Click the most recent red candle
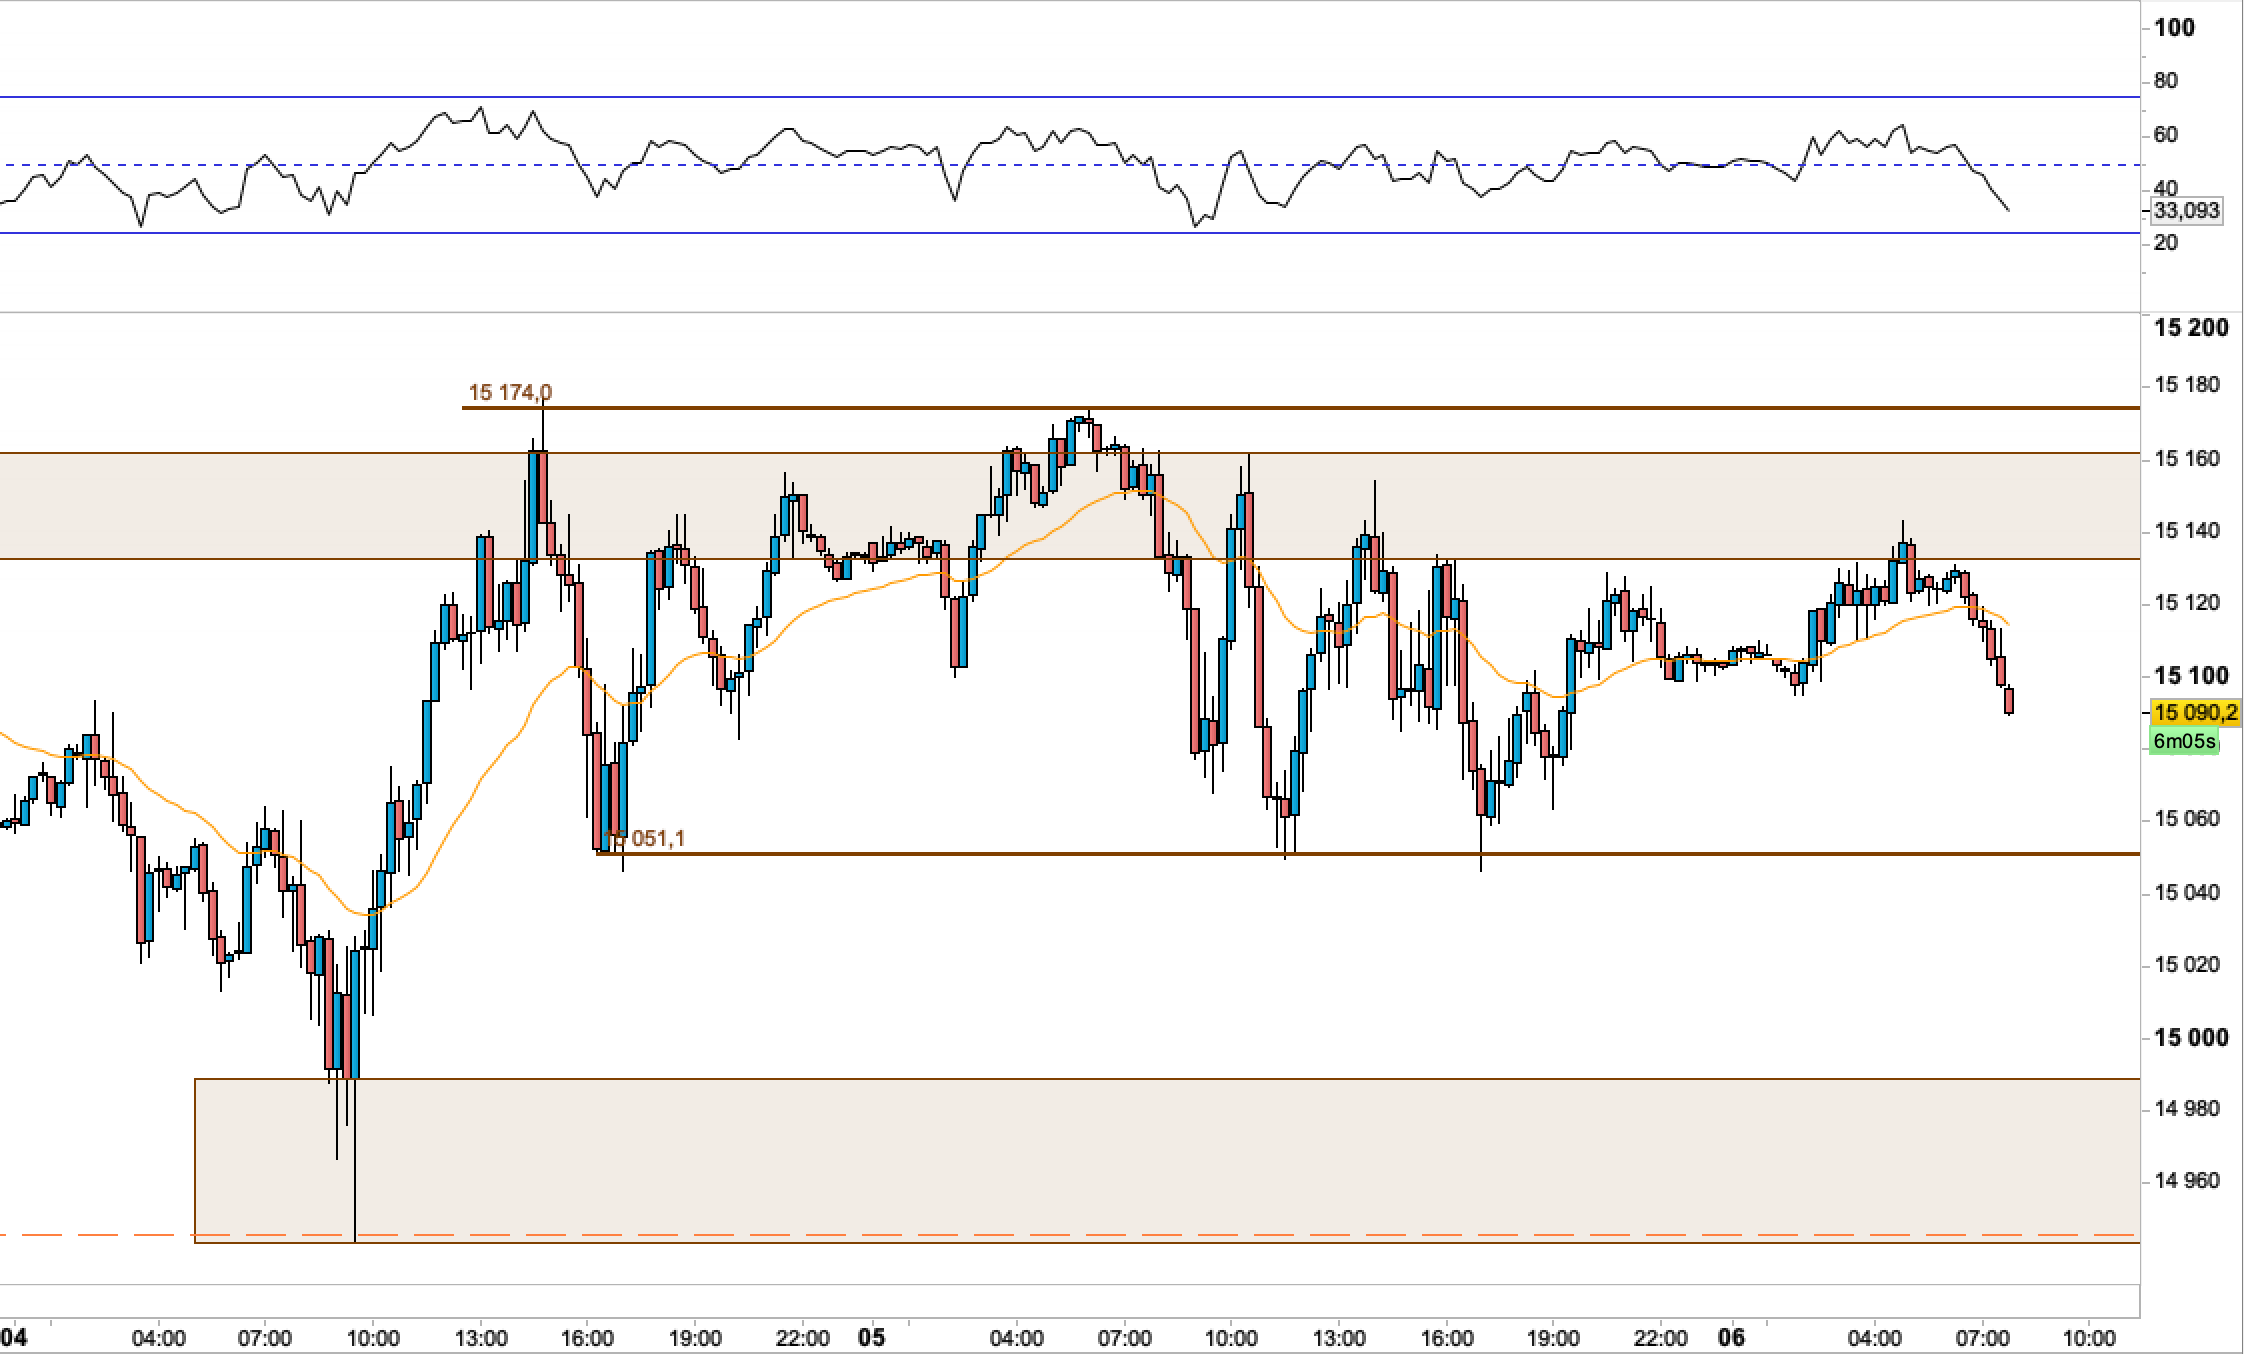This screenshot has width=2244, height=1354. pyautogui.click(x=2009, y=700)
